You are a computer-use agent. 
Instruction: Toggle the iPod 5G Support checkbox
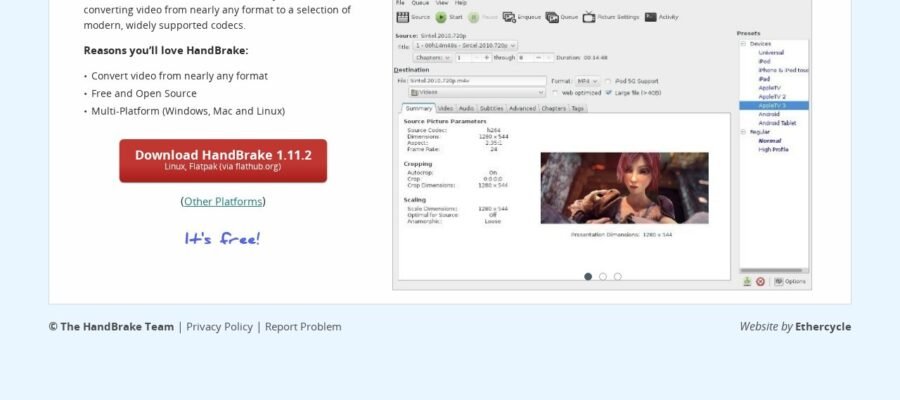pos(607,81)
